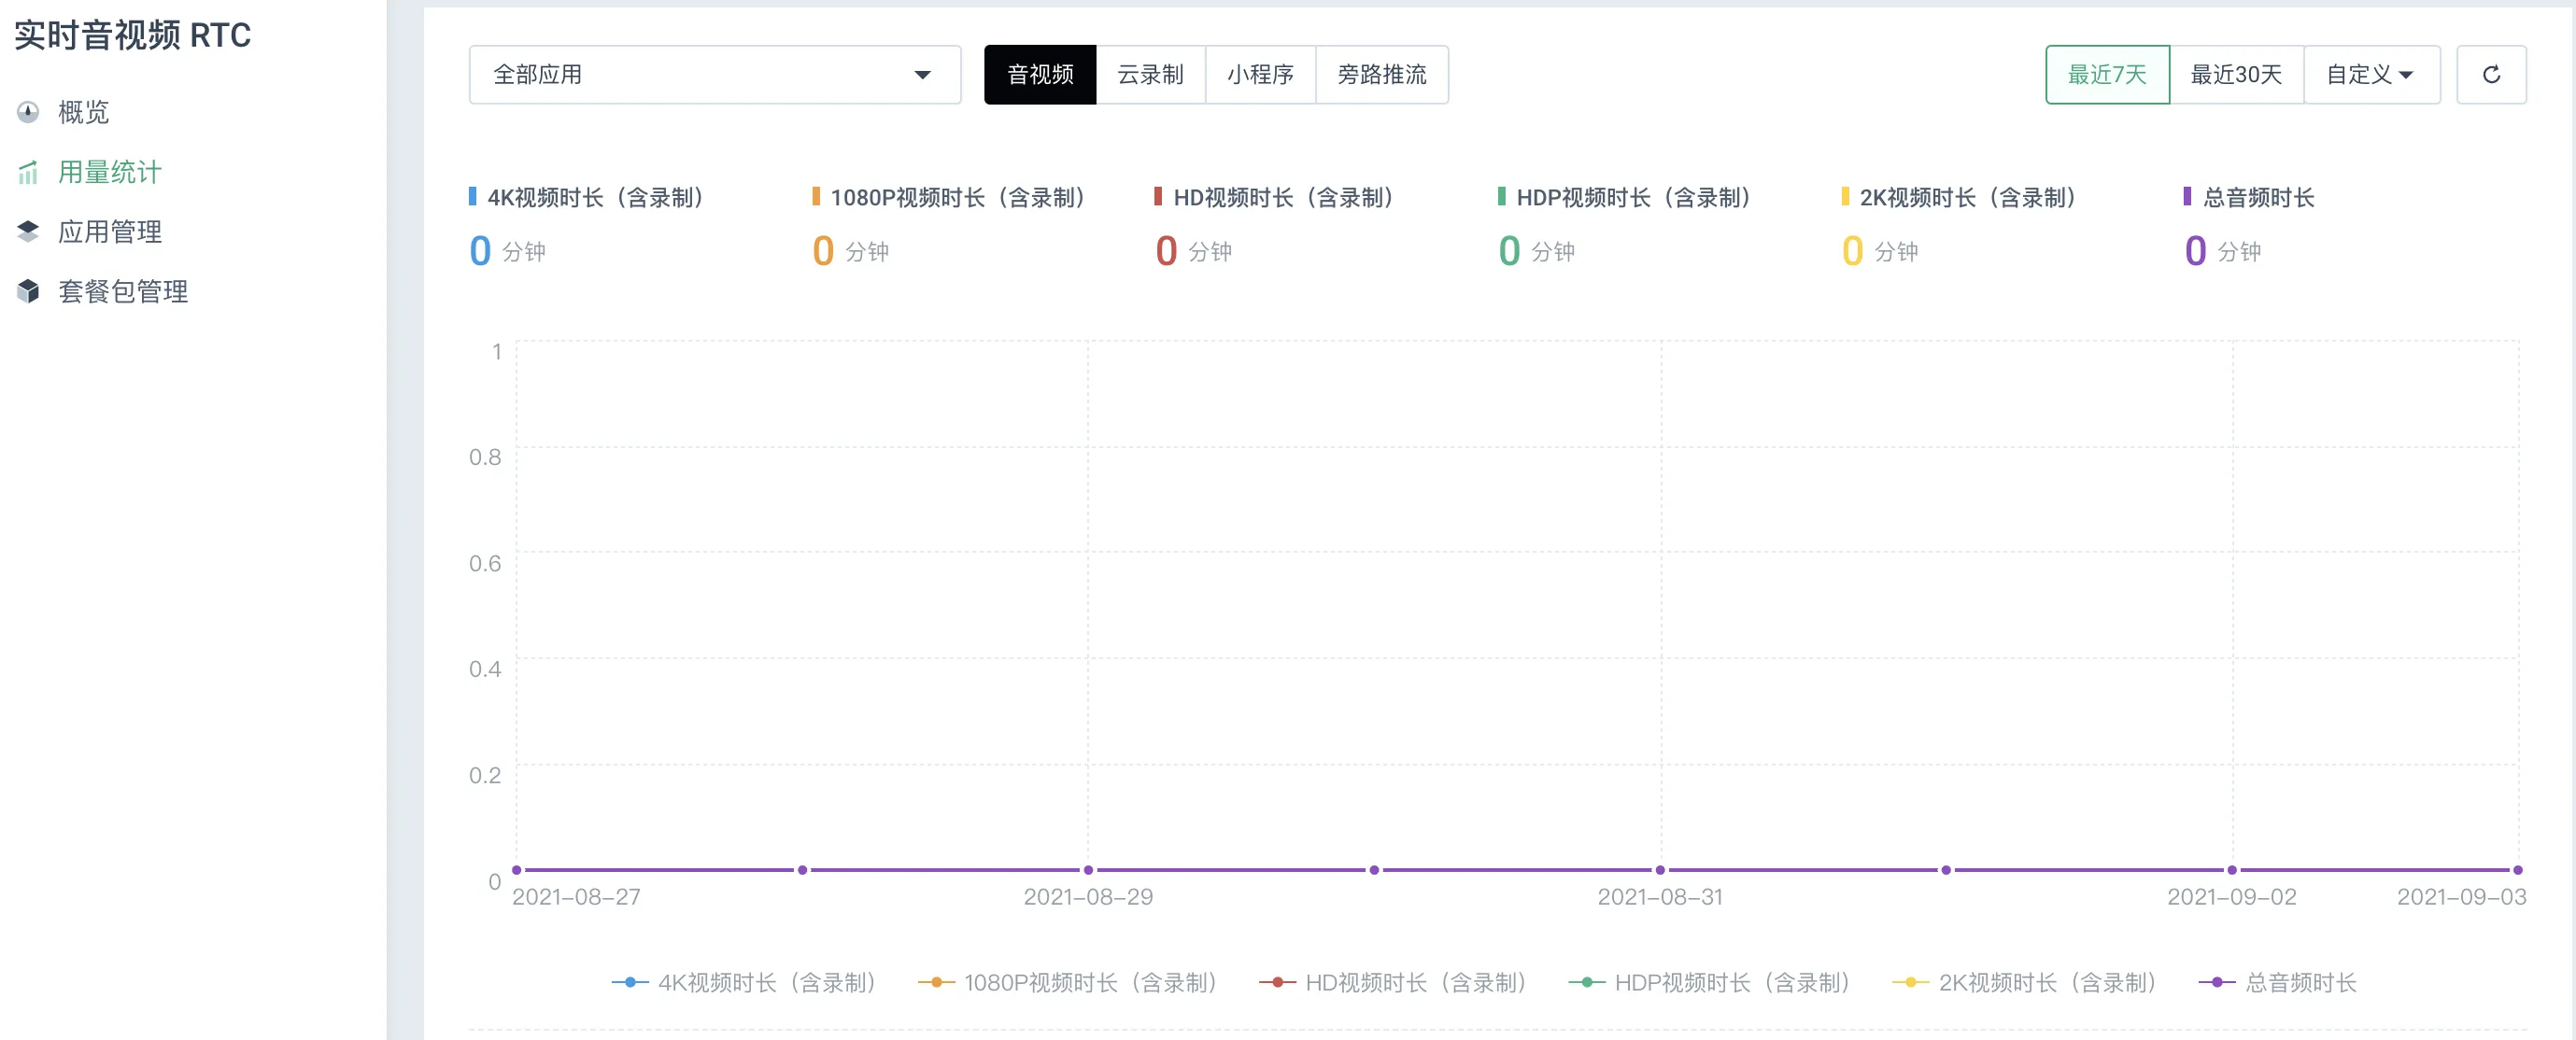
Task: Click the 总音频时长 summary heading
Action: click(2258, 198)
